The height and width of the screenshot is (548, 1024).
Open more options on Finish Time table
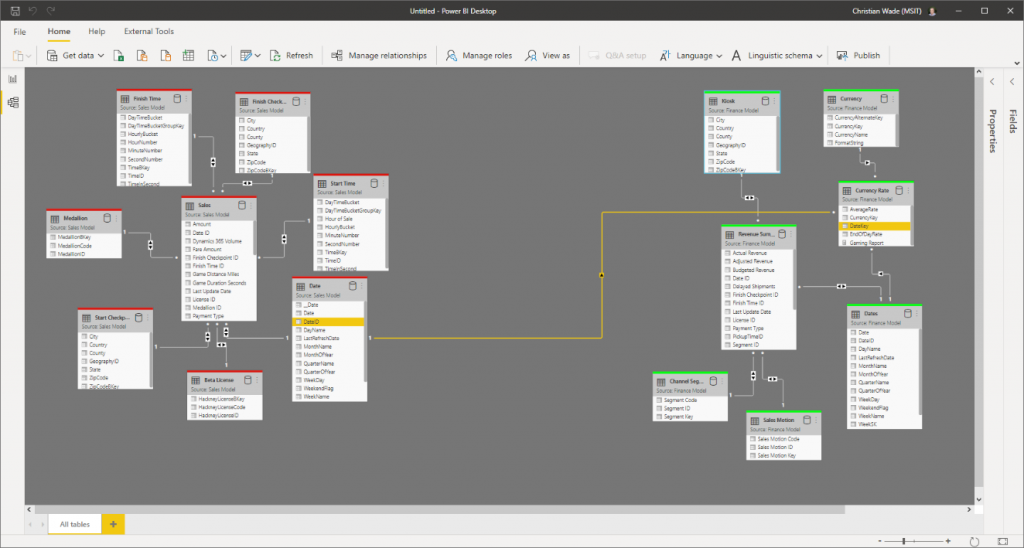187,99
